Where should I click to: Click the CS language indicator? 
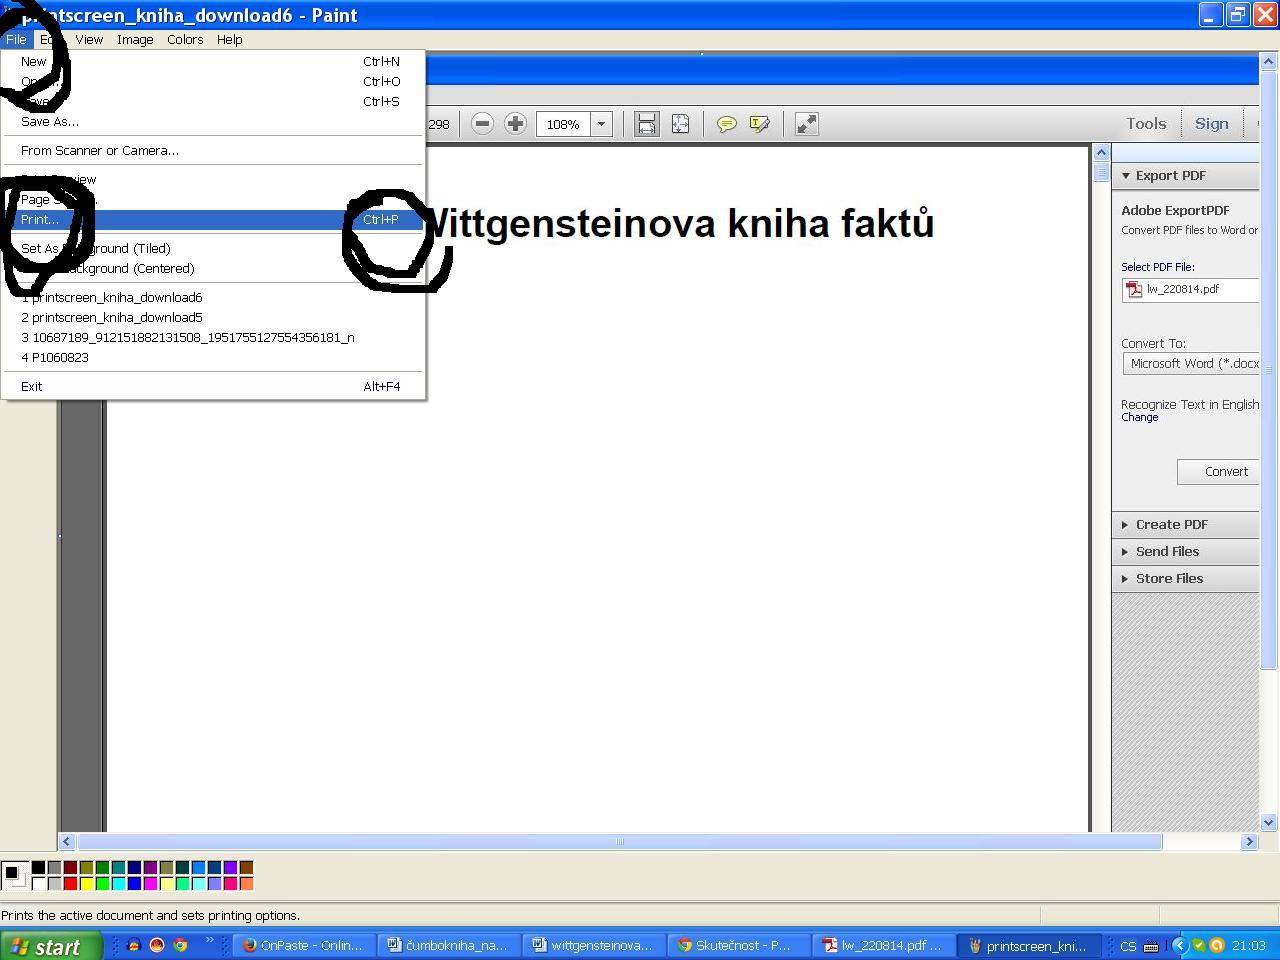click(x=1128, y=945)
